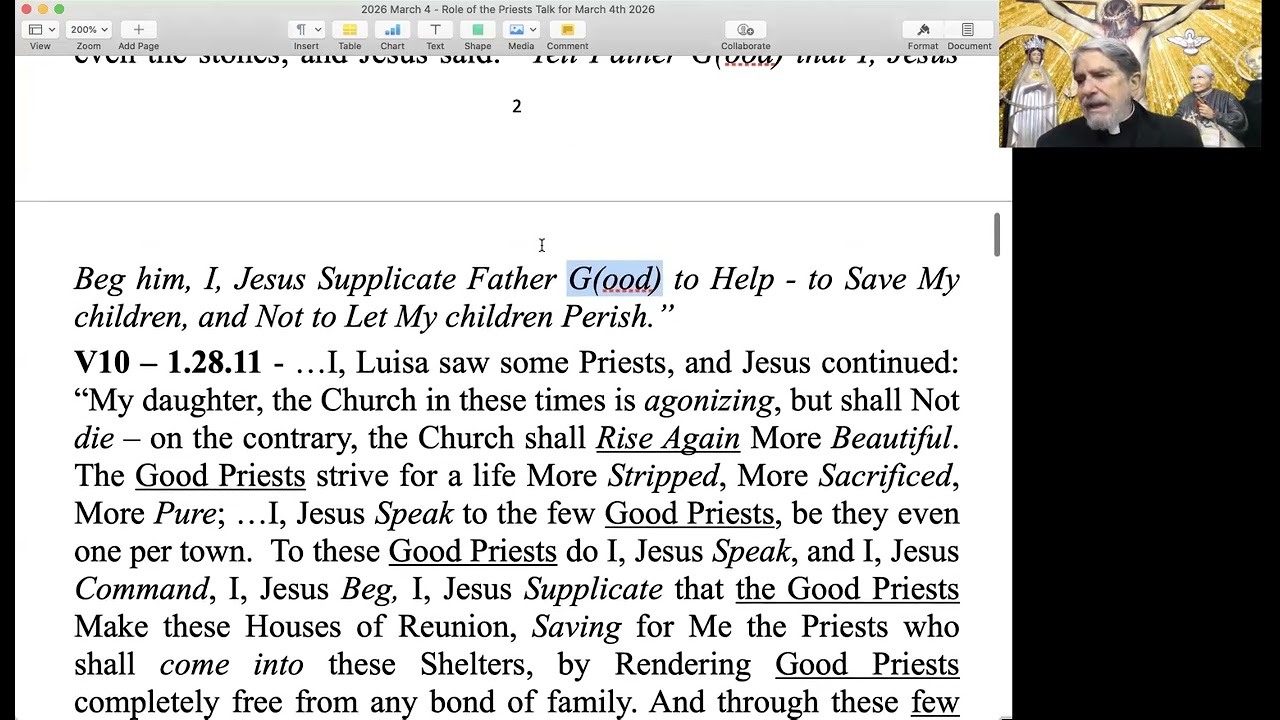The height and width of the screenshot is (720, 1280).
Task: Click the underlined word few at line end
Action: tap(935, 703)
